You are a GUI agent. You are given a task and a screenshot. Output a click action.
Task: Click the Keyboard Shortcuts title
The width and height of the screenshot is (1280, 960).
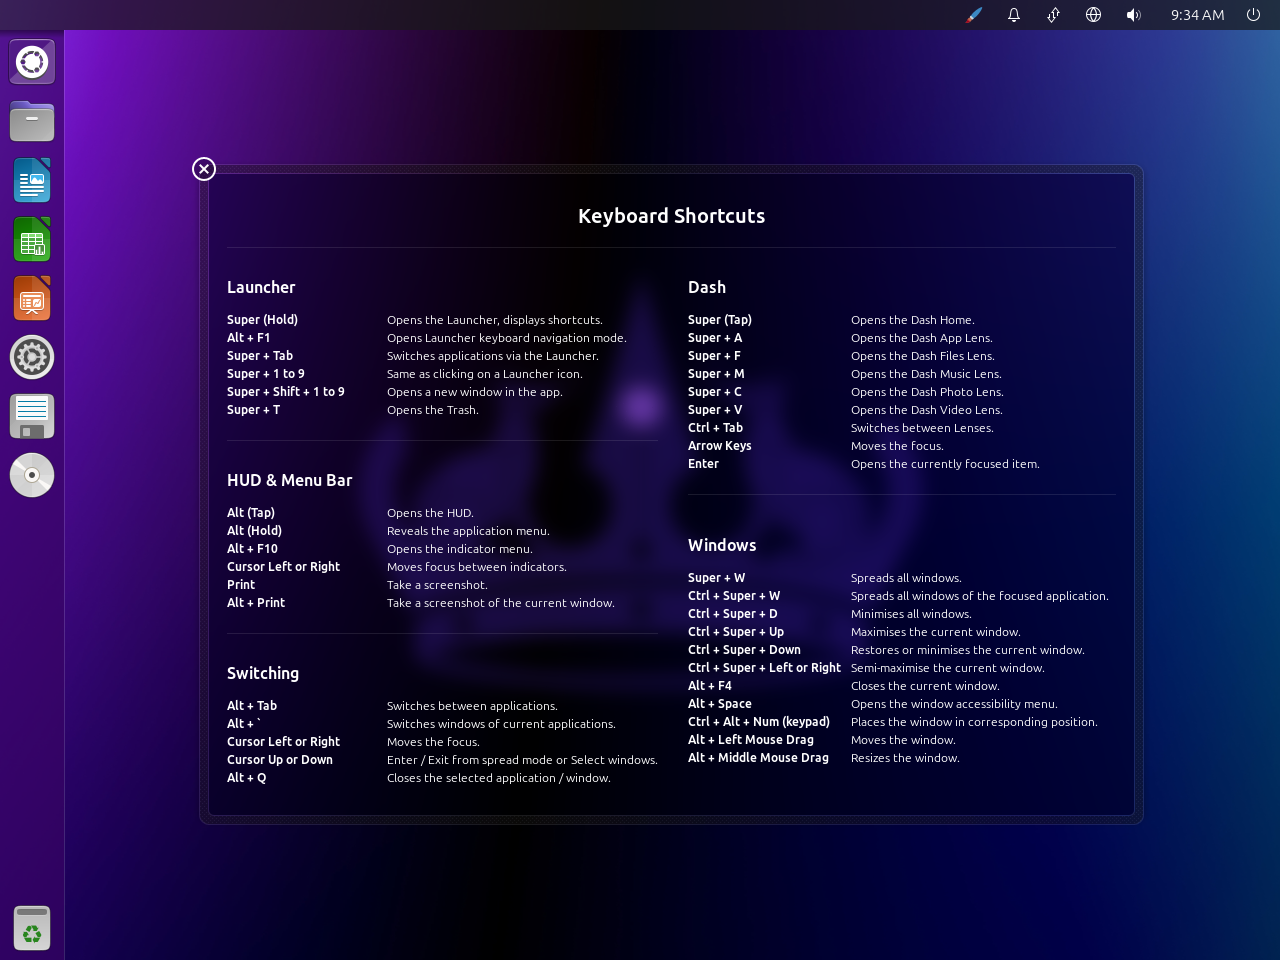(671, 216)
